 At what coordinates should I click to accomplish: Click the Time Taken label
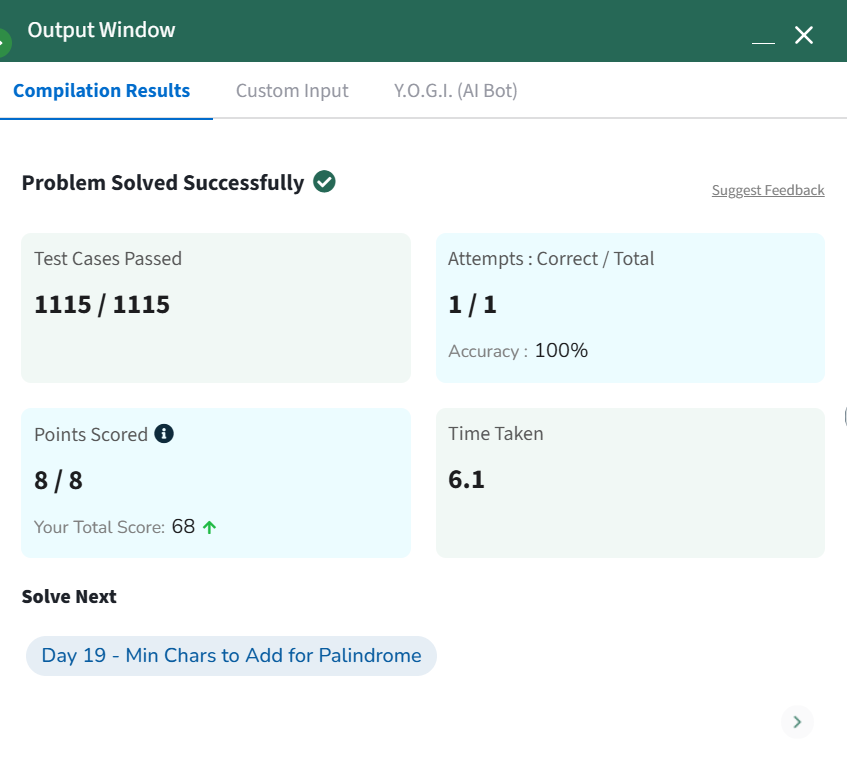(x=496, y=434)
